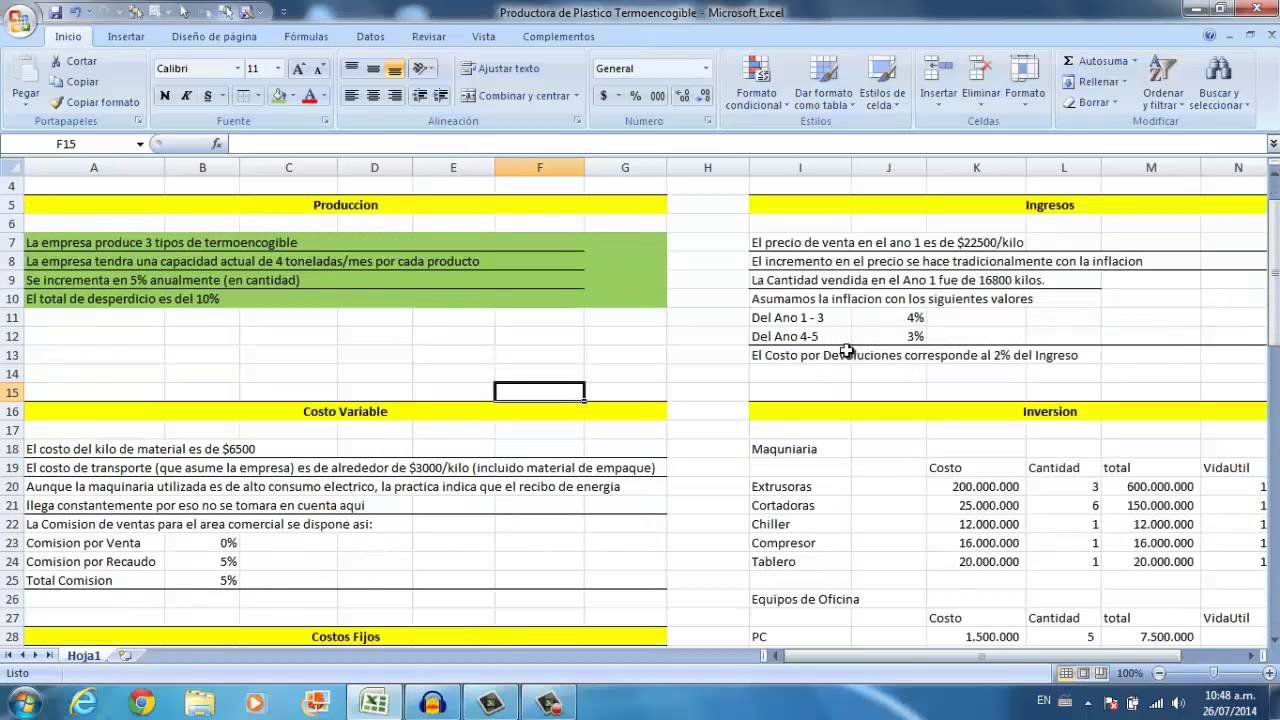This screenshot has width=1280, height=720.
Task: Toggle center horizontal alignment
Action: tap(373, 96)
